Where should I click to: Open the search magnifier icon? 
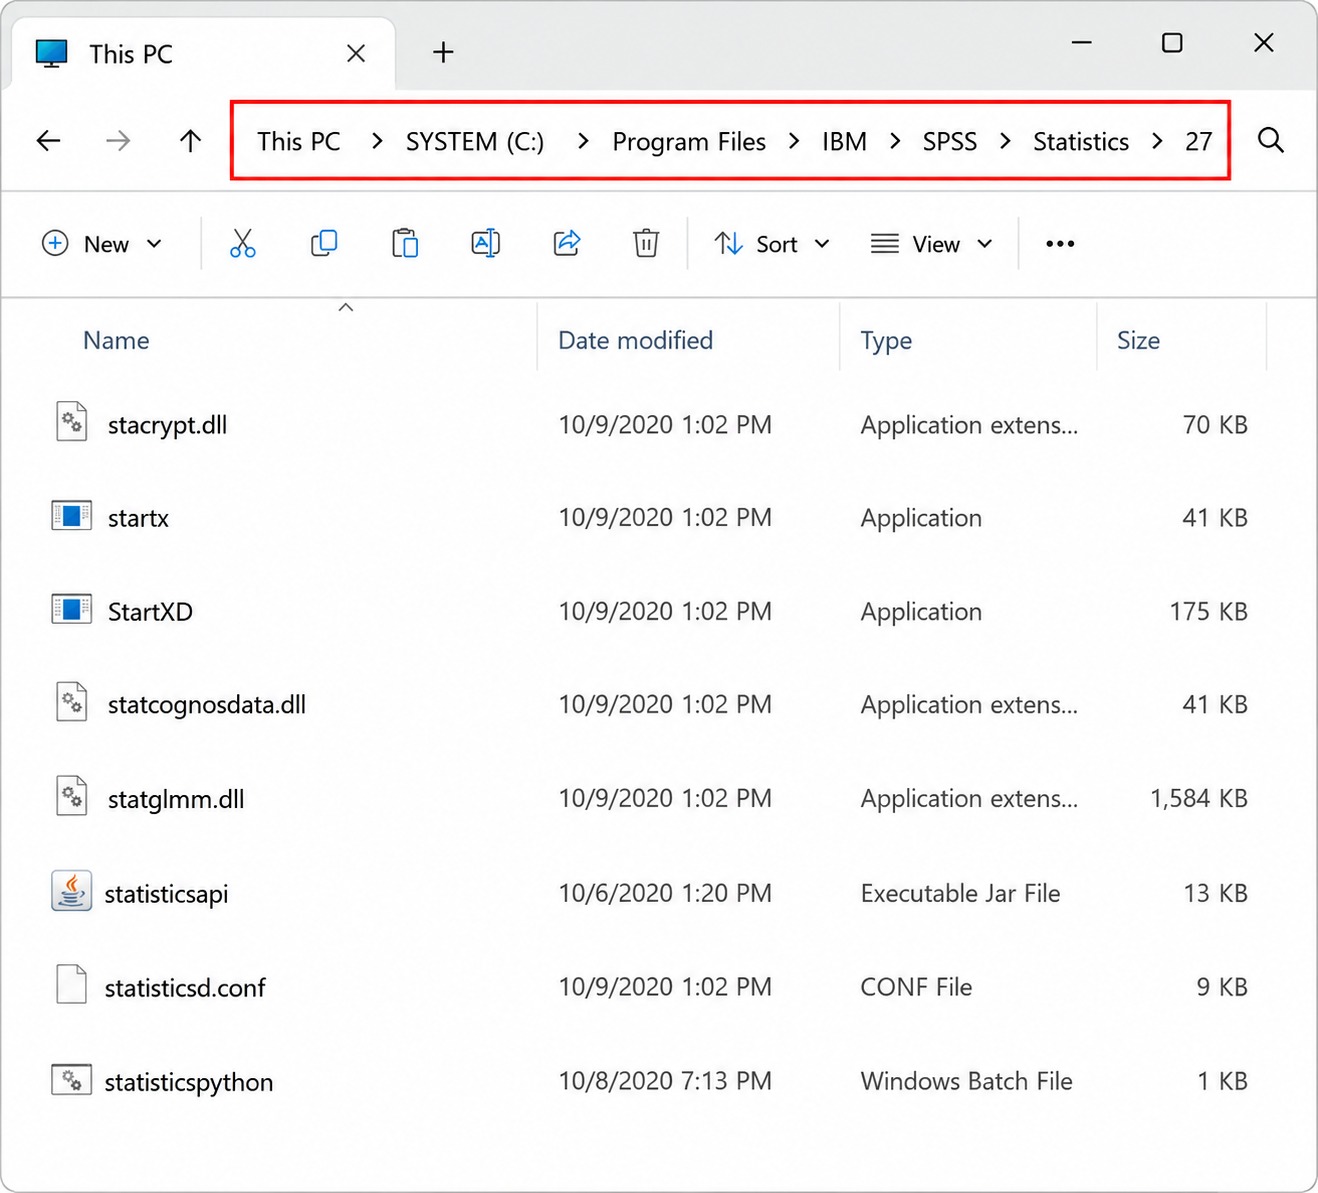click(x=1271, y=140)
